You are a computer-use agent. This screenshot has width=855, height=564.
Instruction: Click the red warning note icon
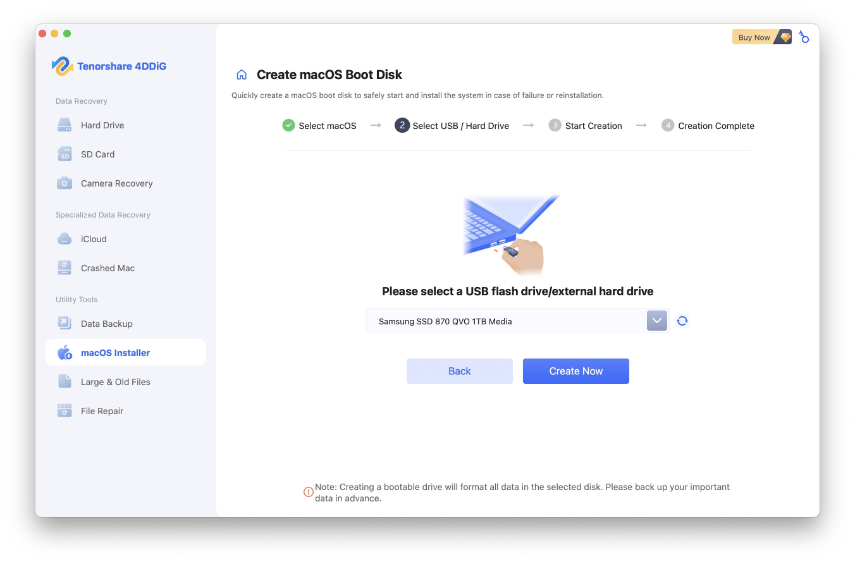tap(308, 492)
